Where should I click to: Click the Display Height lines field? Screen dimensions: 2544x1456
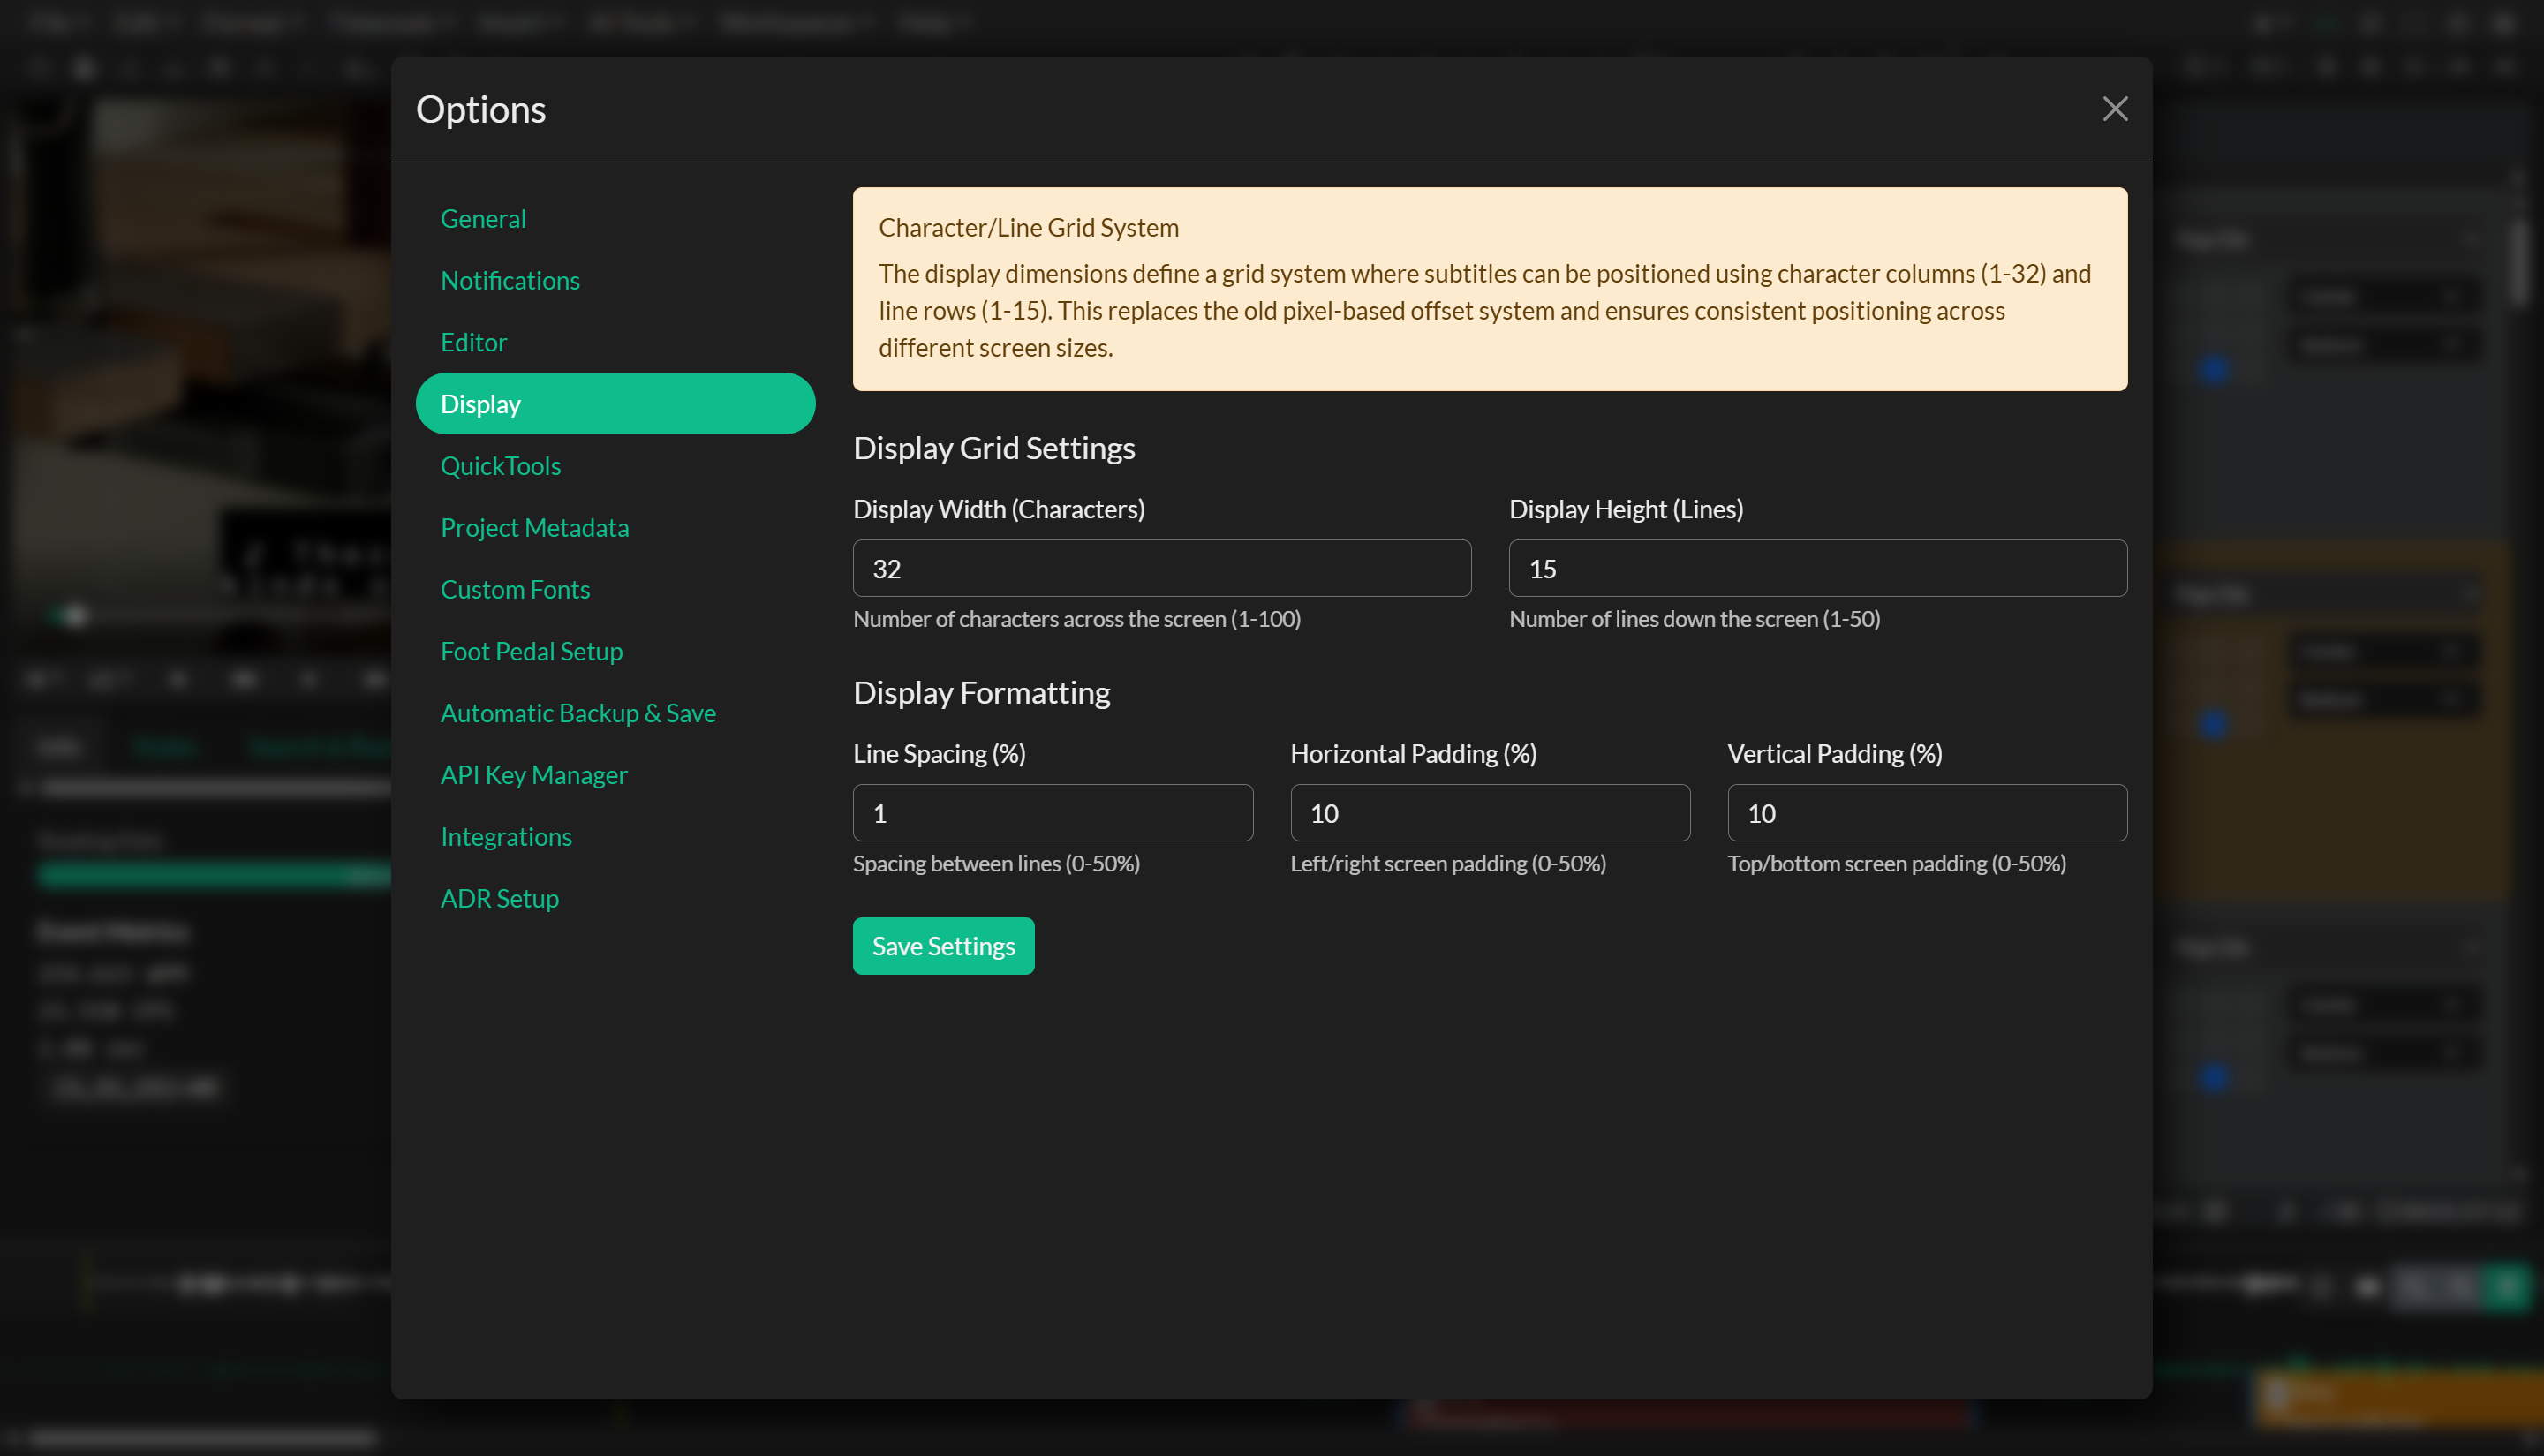[x=1816, y=568]
